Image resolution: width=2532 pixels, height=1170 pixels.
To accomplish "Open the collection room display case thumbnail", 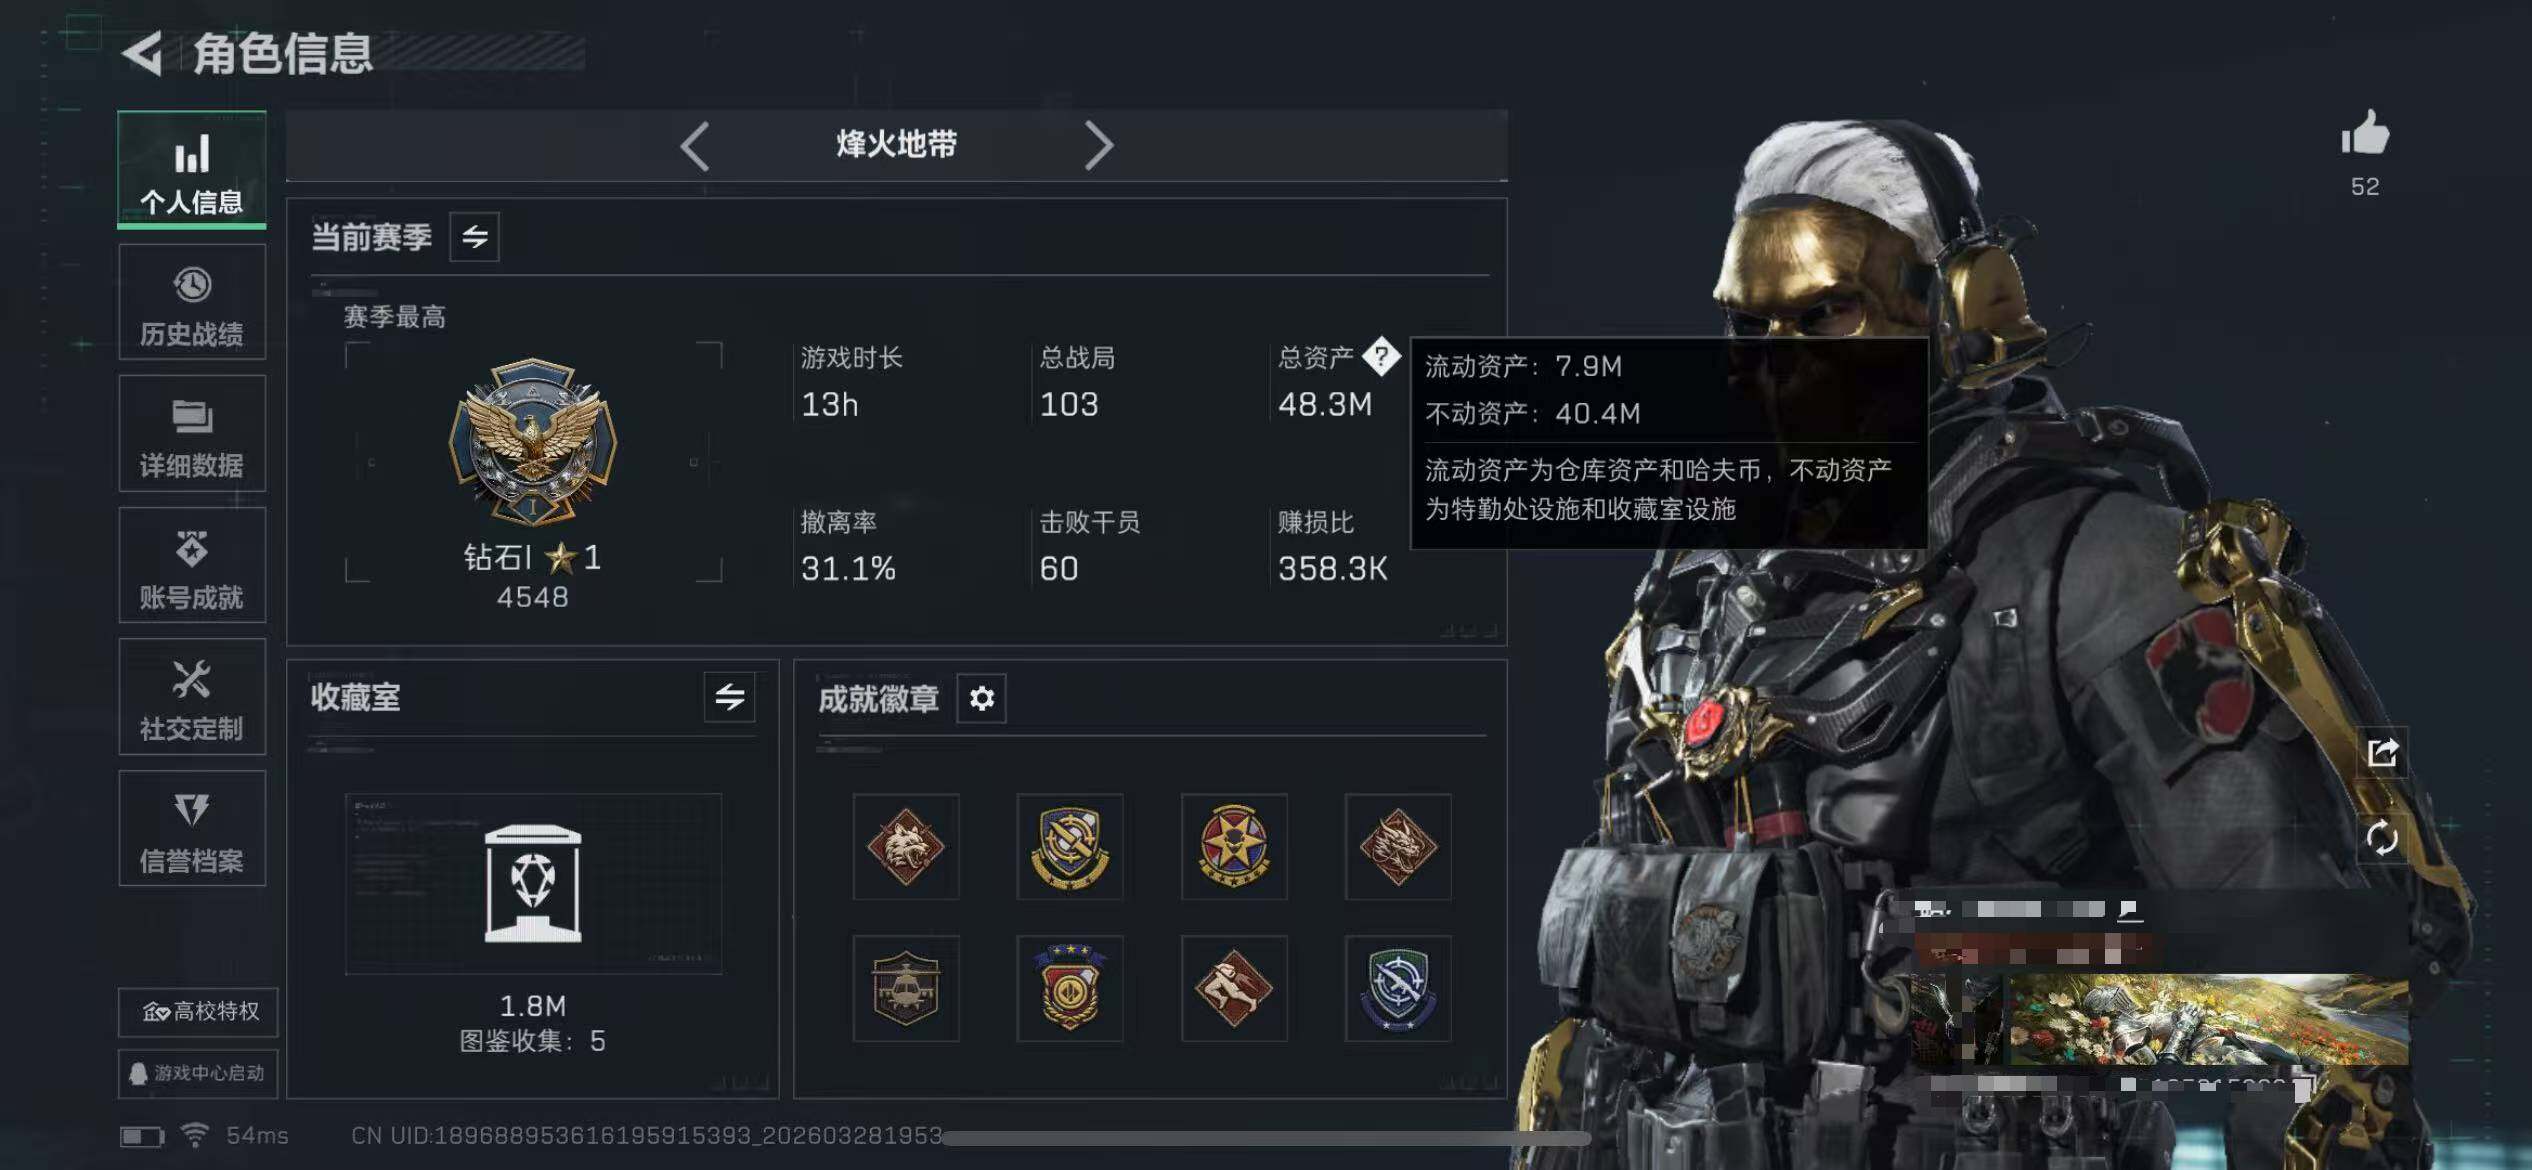I will coord(533,884).
